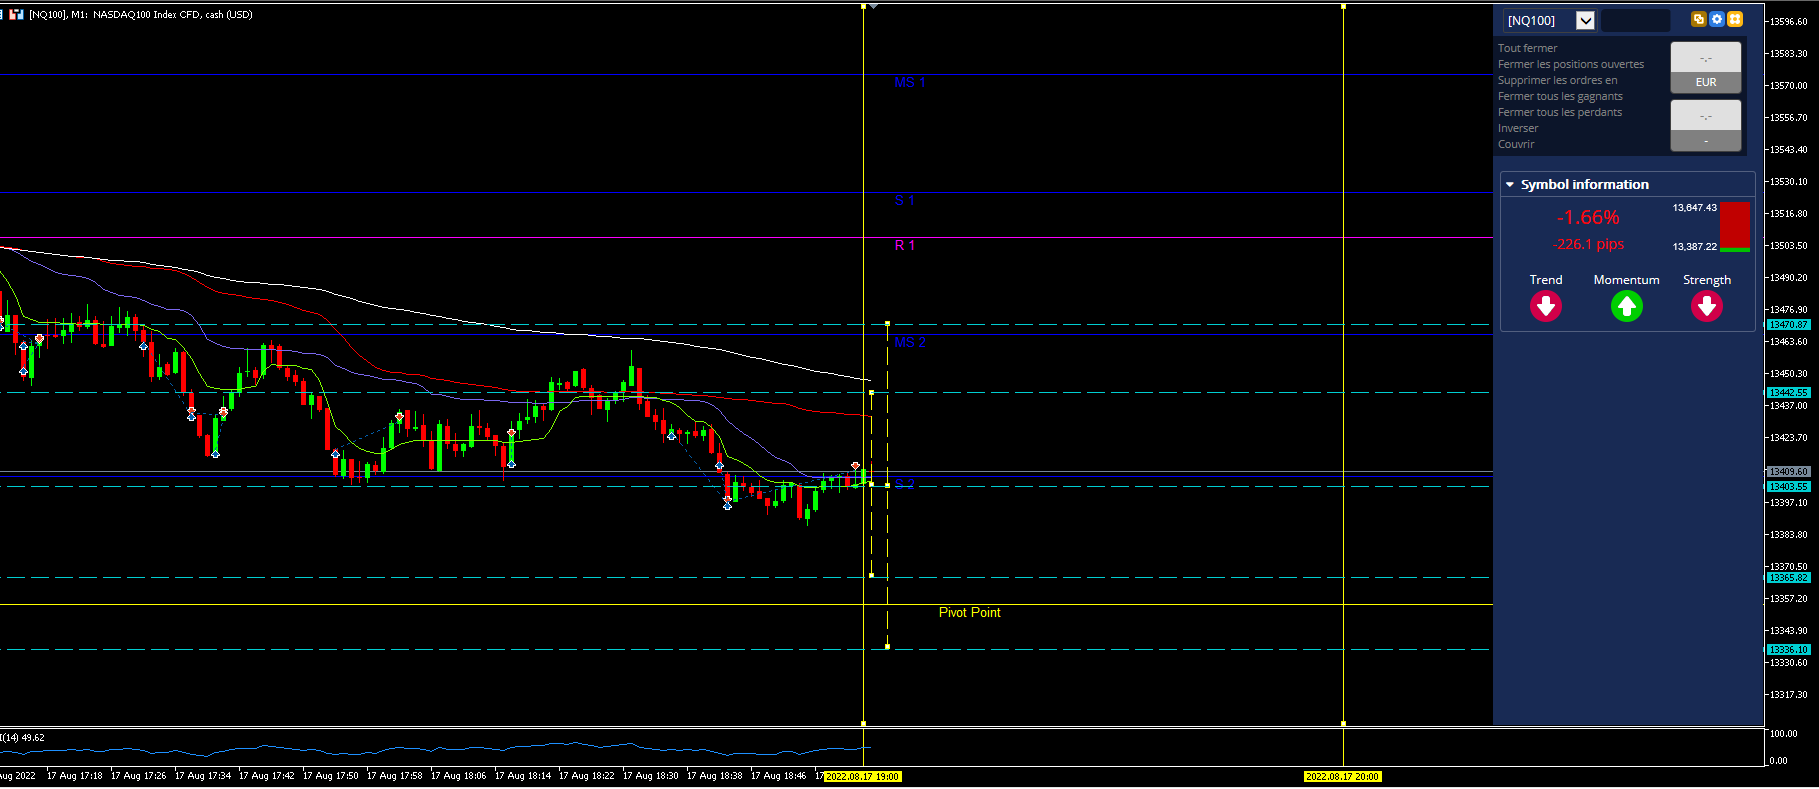
Task: Click the lower gray dash button below the EUR button
Action: 1706,141
